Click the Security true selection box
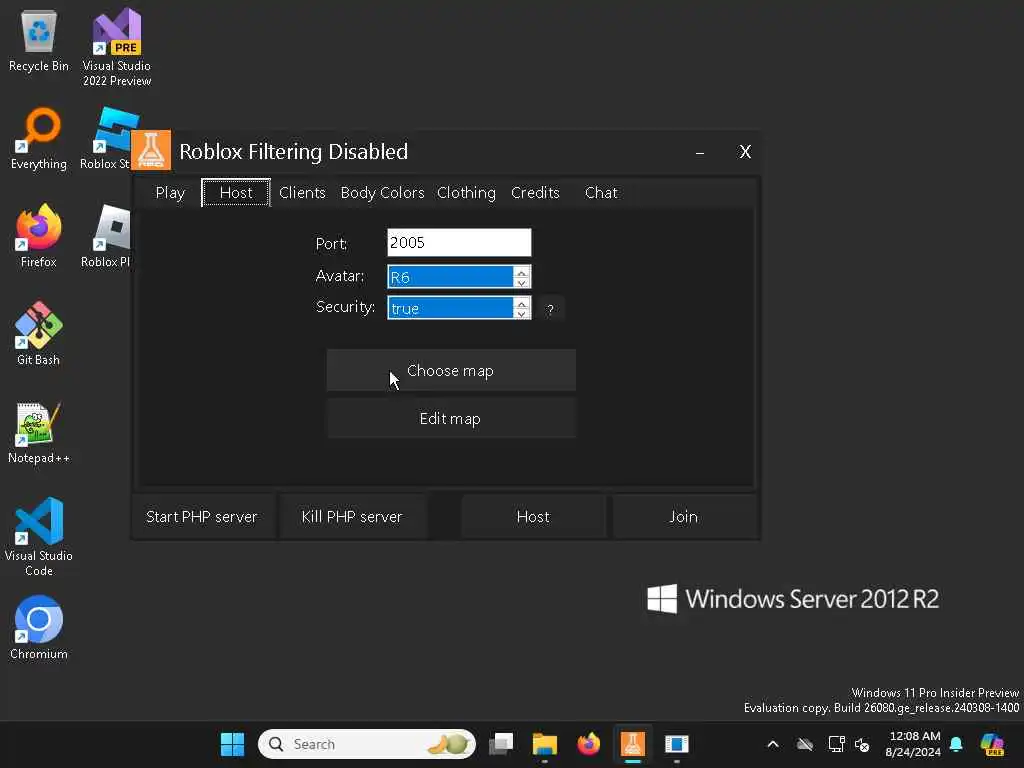 click(450, 308)
